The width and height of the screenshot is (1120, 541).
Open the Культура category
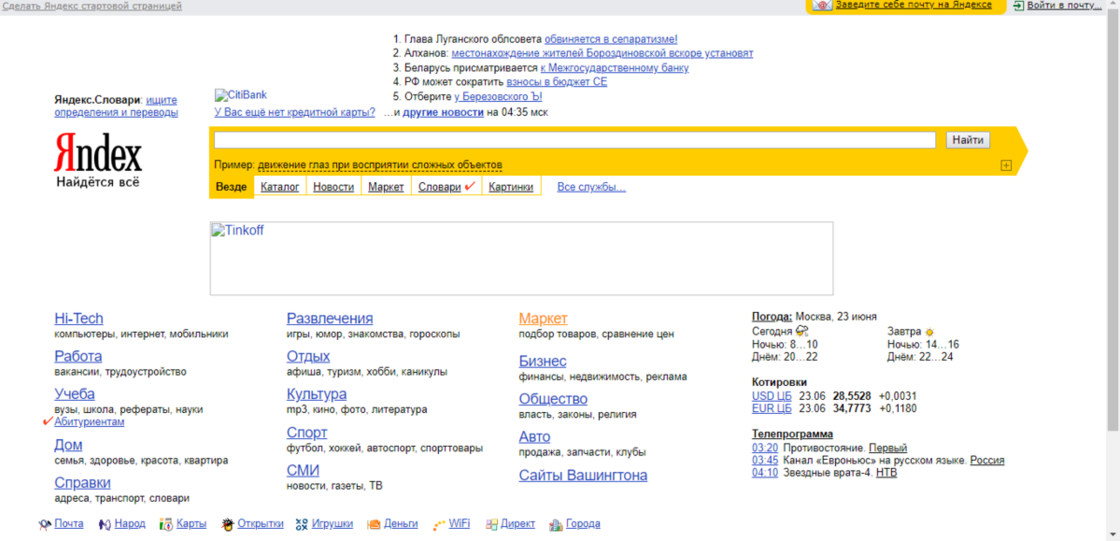[316, 394]
